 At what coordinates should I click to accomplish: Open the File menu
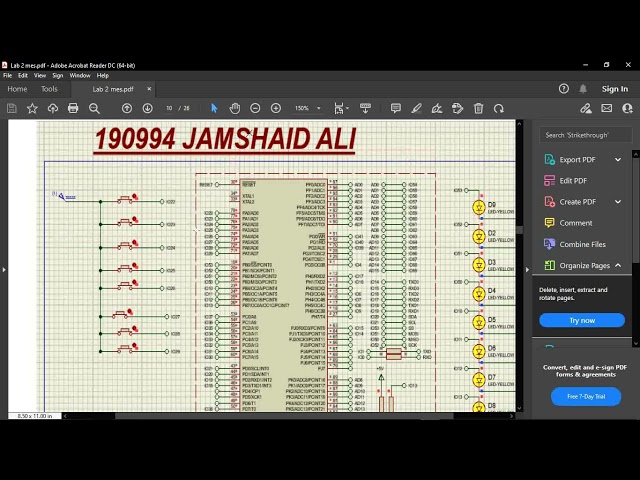pyautogui.click(x=7, y=76)
